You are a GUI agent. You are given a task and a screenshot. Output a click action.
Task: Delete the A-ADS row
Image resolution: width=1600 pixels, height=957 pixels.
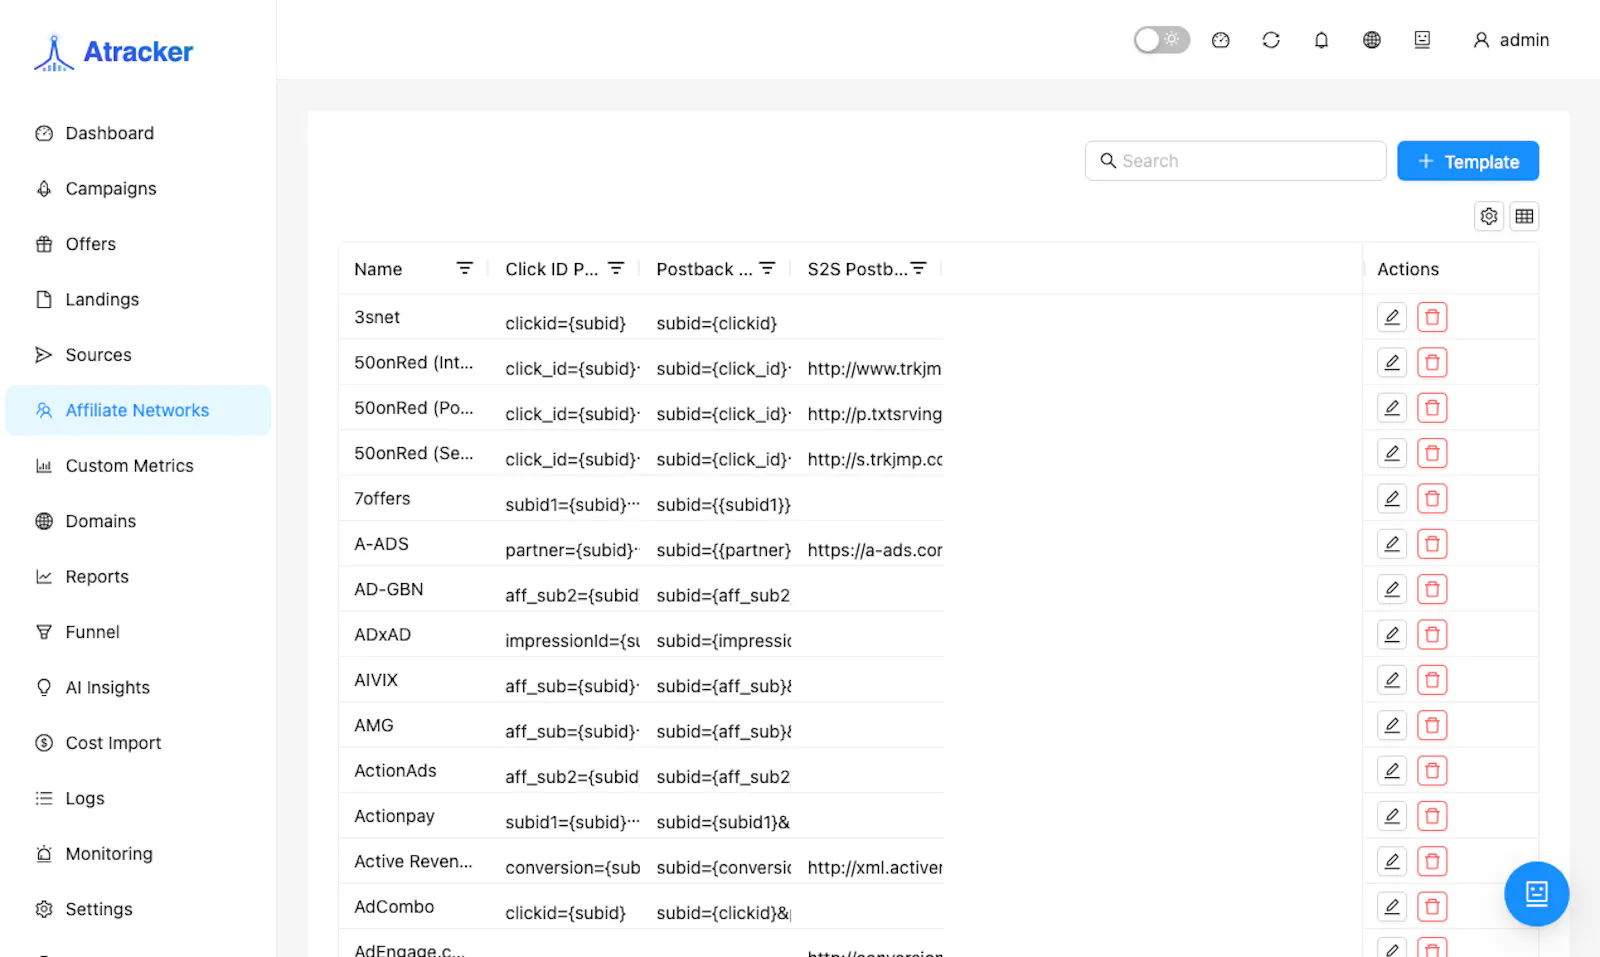[1432, 544]
